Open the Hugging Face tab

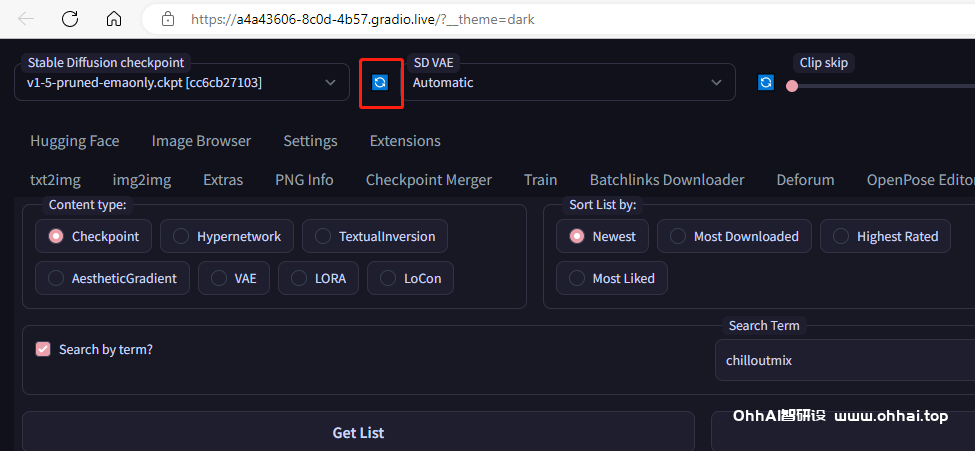tap(75, 141)
